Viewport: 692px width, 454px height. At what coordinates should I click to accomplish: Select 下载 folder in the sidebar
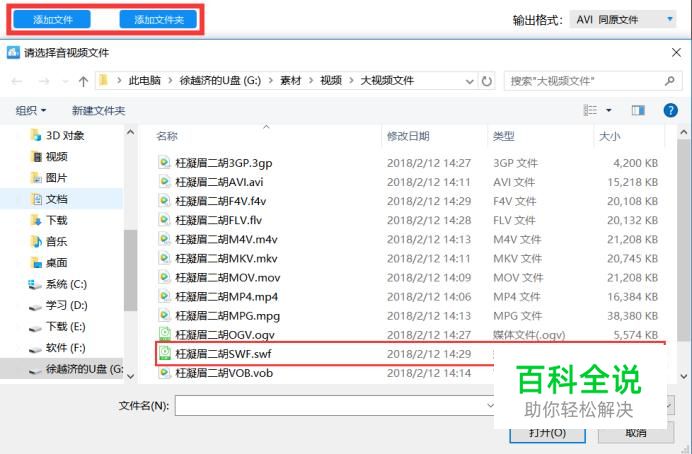point(49,220)
